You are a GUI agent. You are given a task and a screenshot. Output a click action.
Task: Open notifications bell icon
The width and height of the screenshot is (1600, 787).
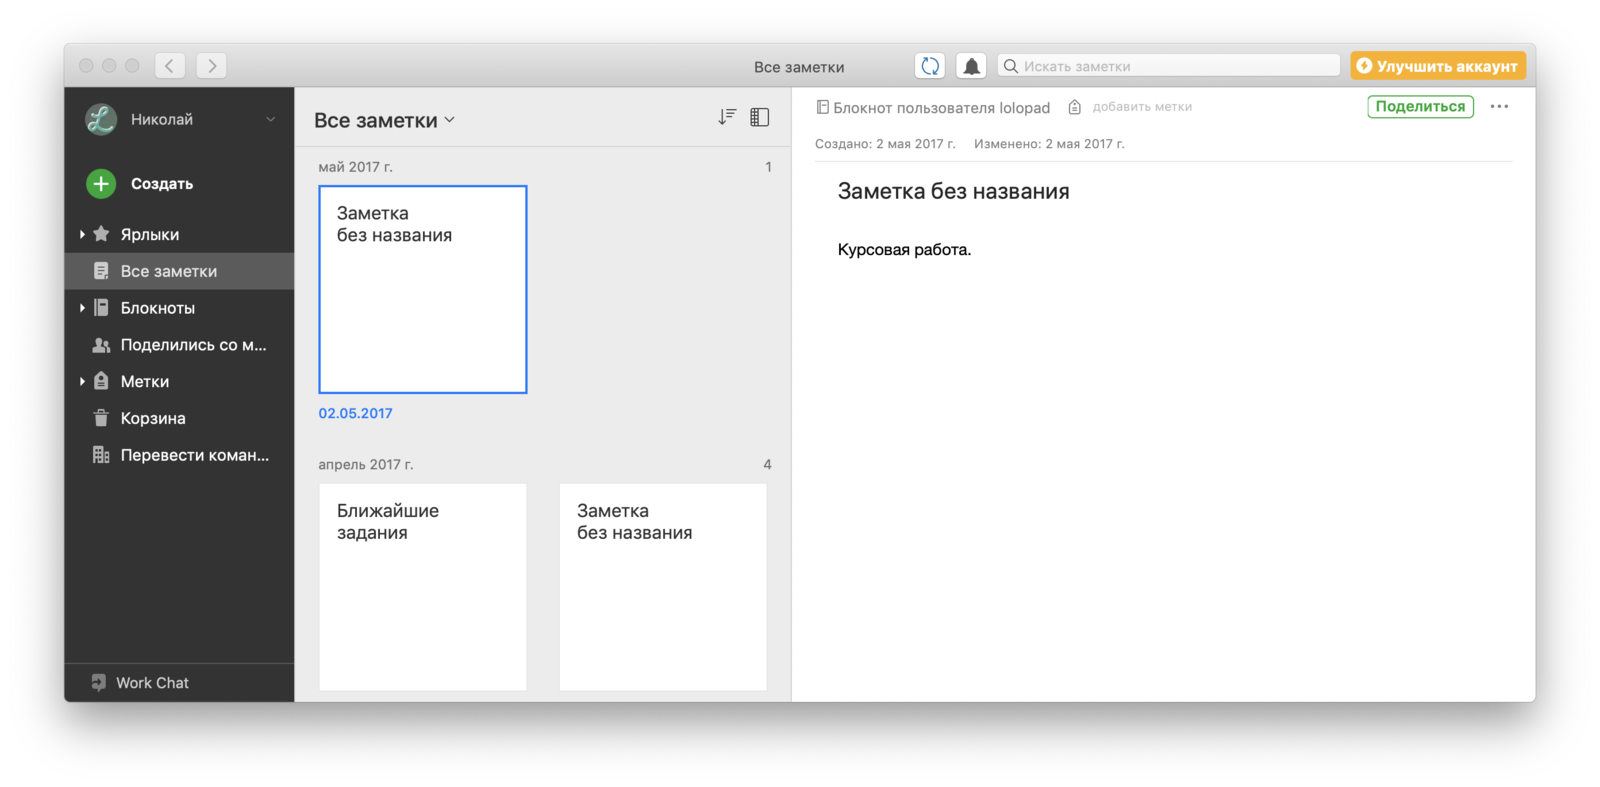pyautogui.click(x=971, y=66)
